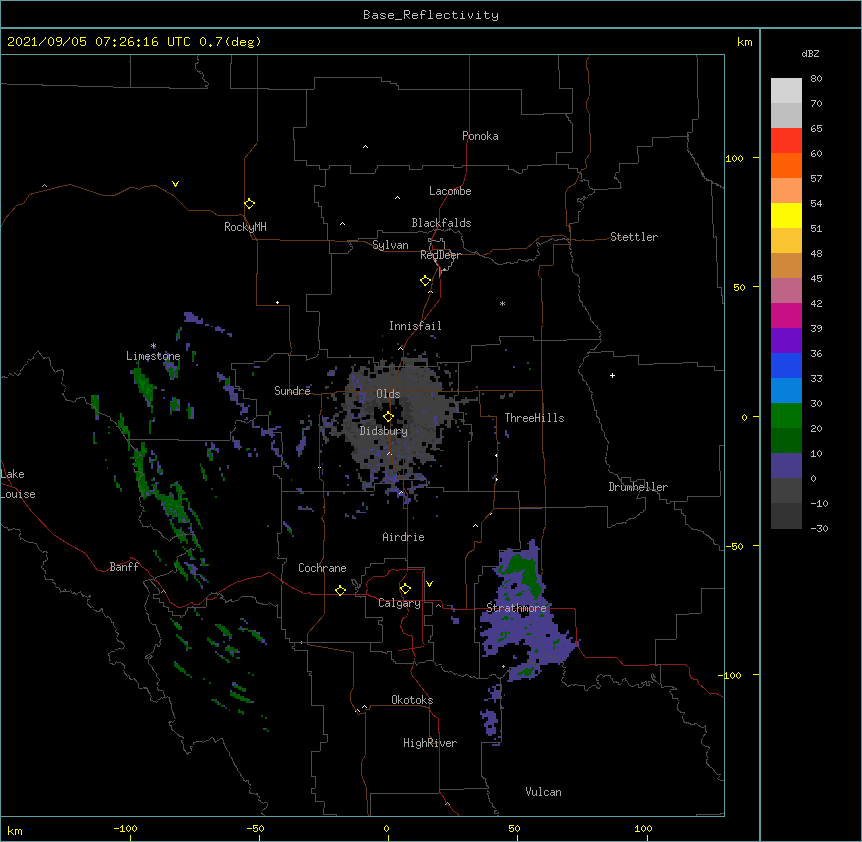Click the Olds label
862x842 pixels.
388,394
